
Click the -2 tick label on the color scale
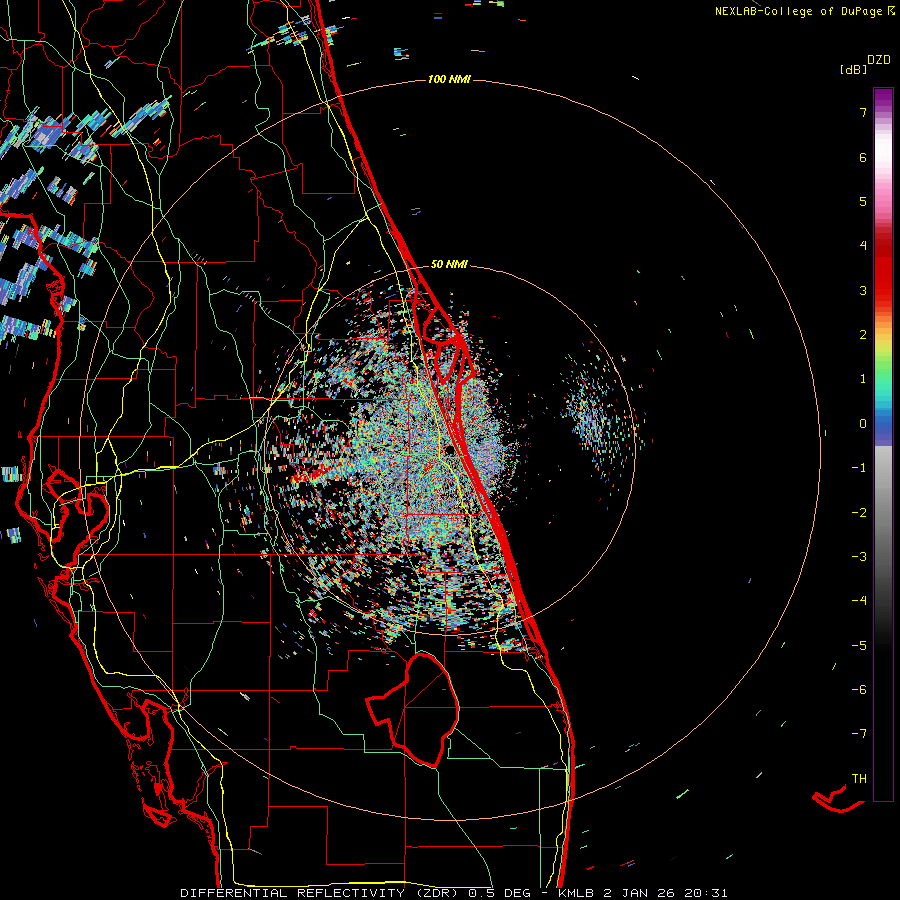(x=859, y=512)
